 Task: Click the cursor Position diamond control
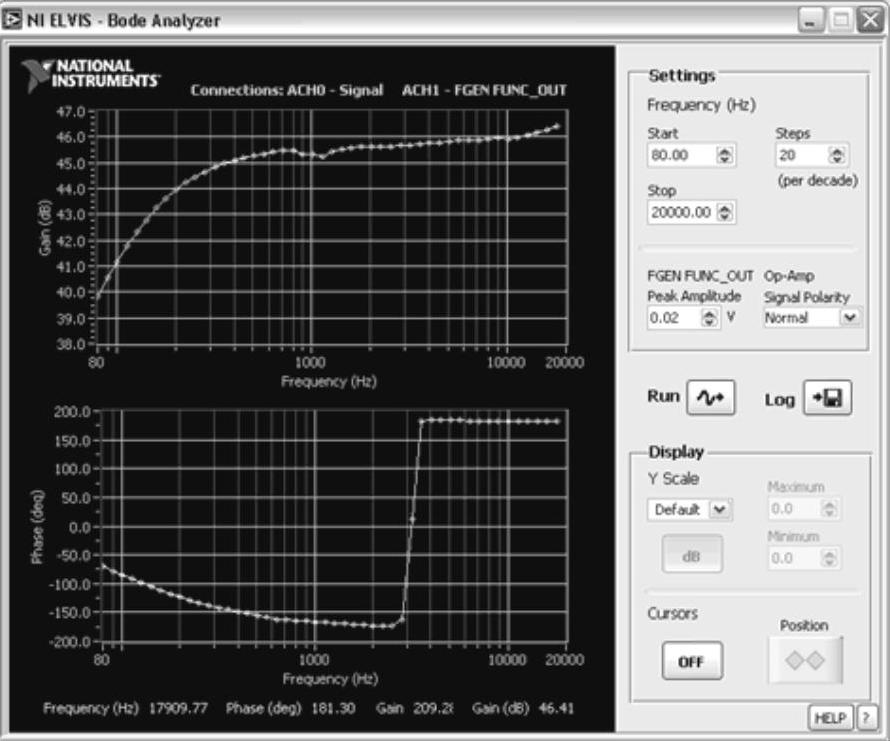click(805, 660)
